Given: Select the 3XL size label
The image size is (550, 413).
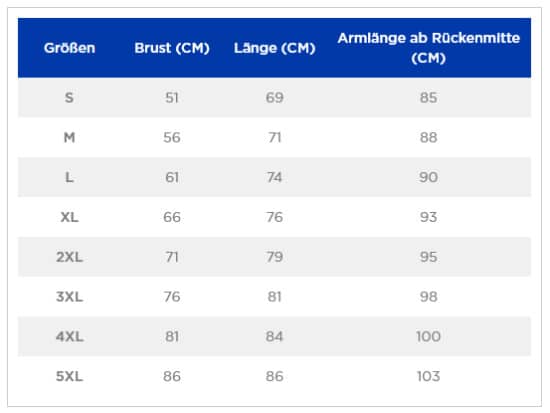Looking at the screenshot, I should (69, 297).
